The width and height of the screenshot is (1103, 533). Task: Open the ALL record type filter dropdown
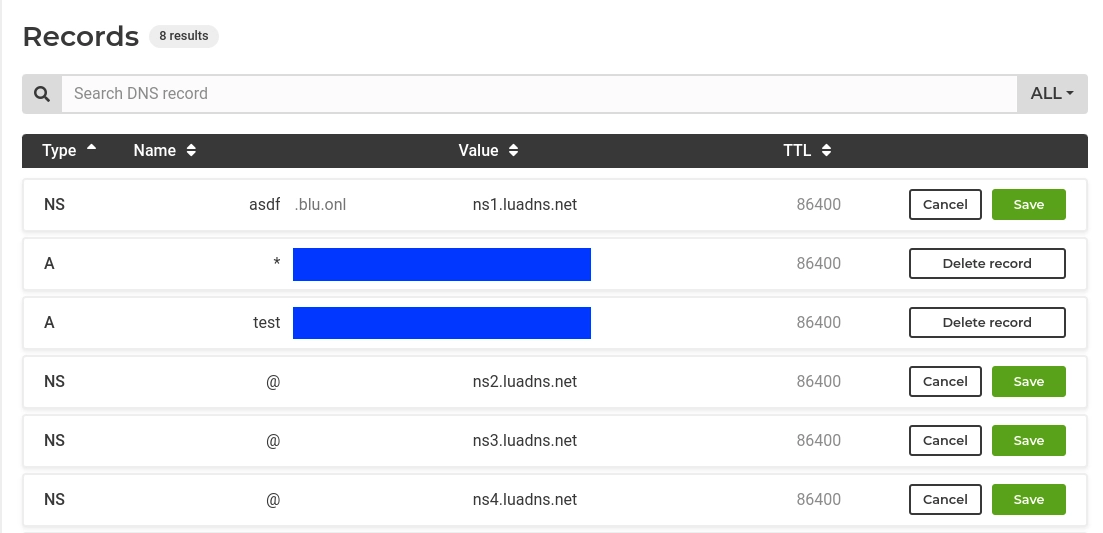pos(1052,94)
